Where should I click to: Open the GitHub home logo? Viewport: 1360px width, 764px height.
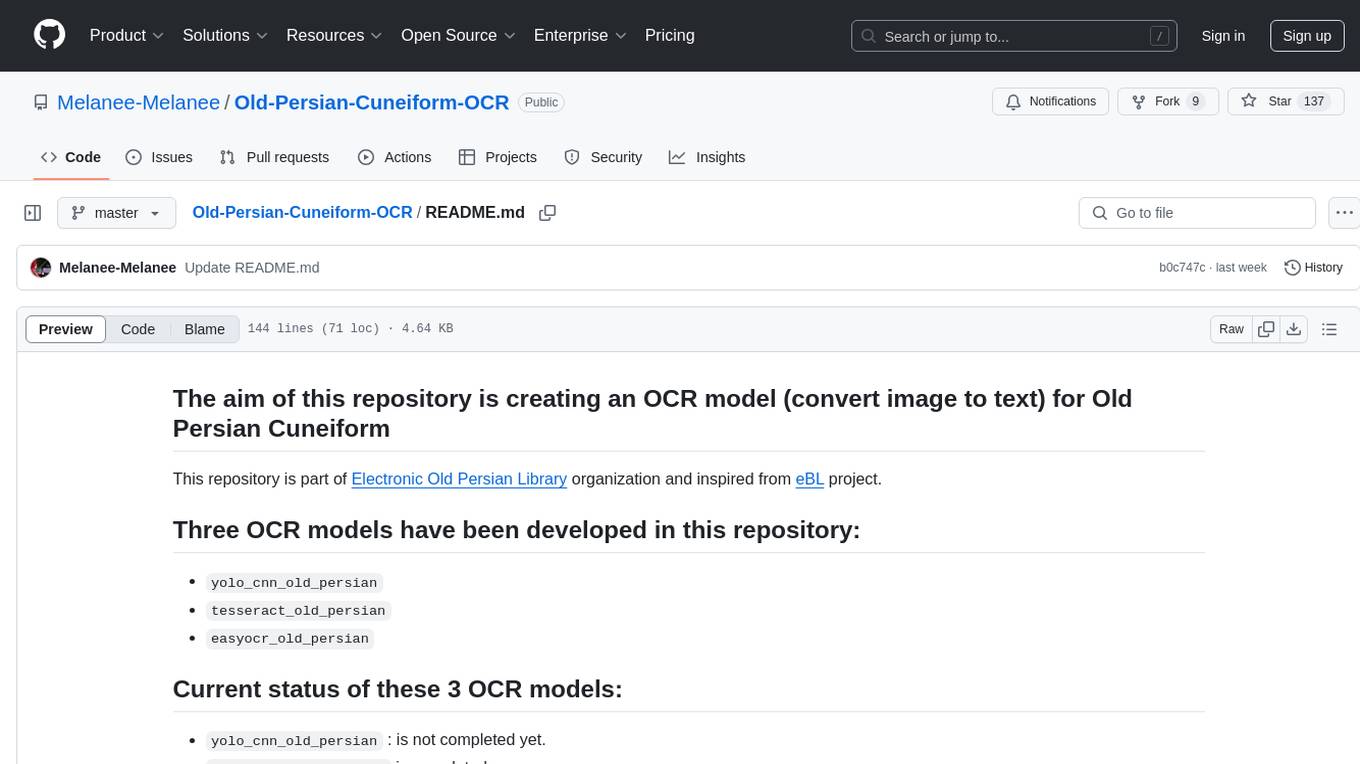pos(49,35)
